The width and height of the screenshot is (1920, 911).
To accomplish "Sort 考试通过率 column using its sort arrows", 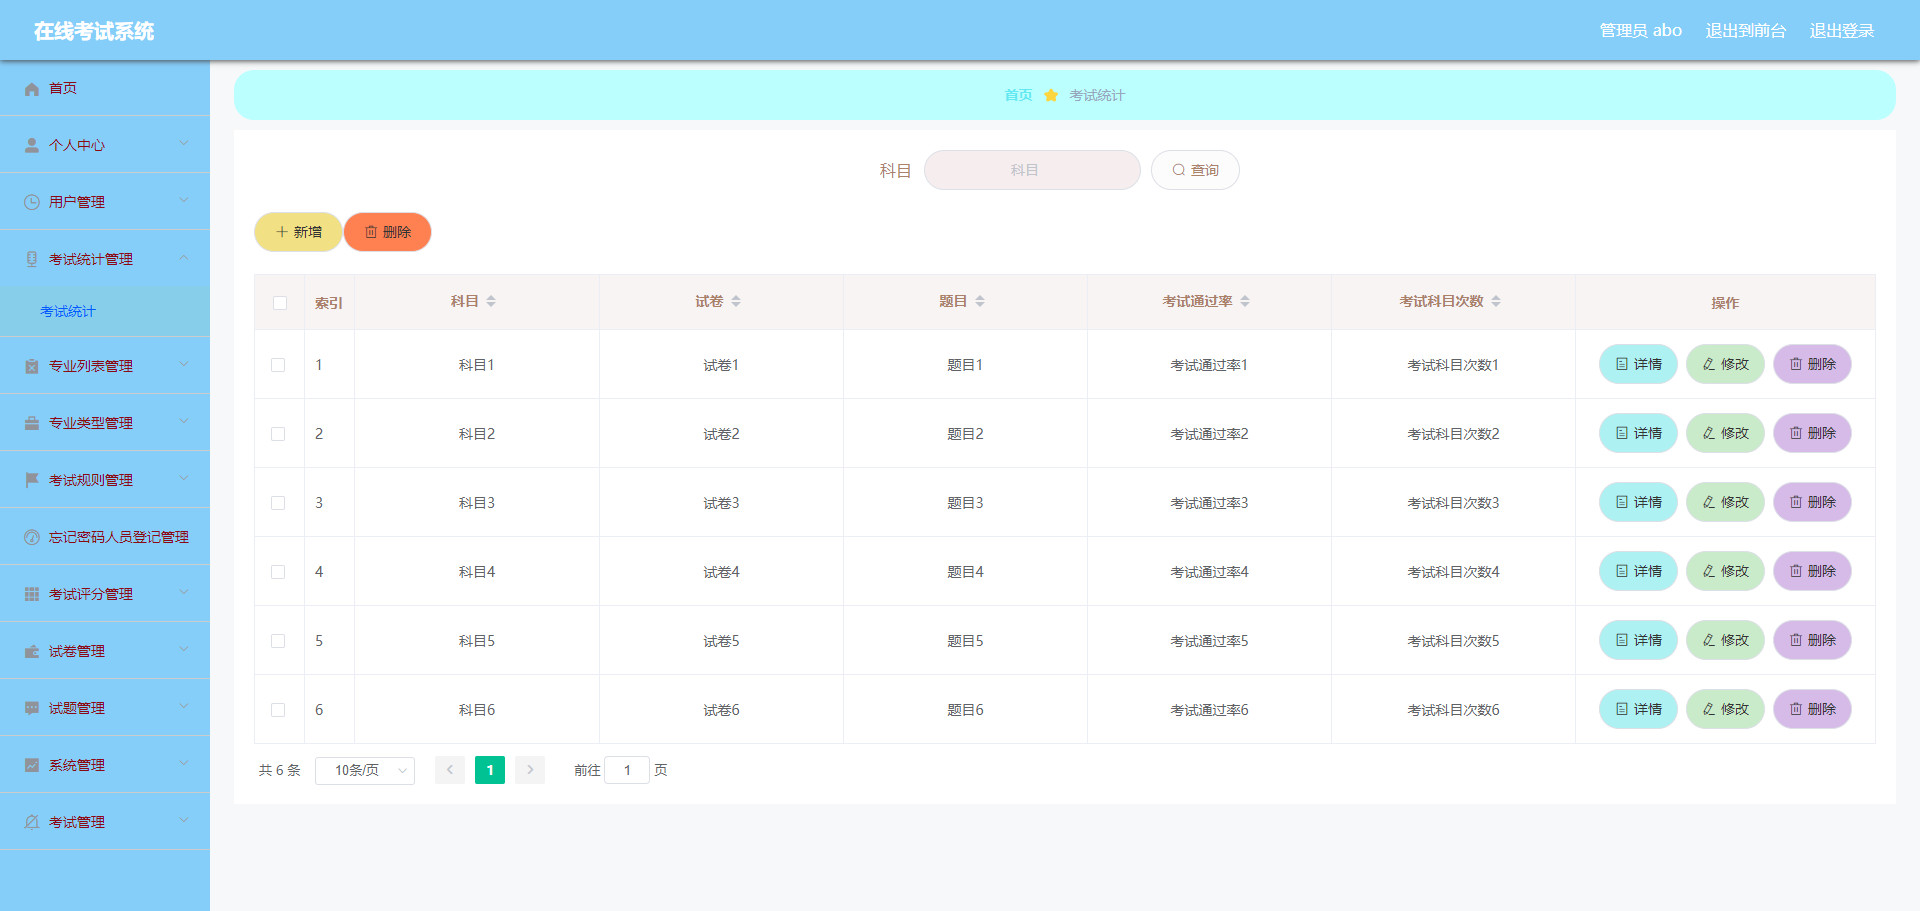I will coord(1245,302).
